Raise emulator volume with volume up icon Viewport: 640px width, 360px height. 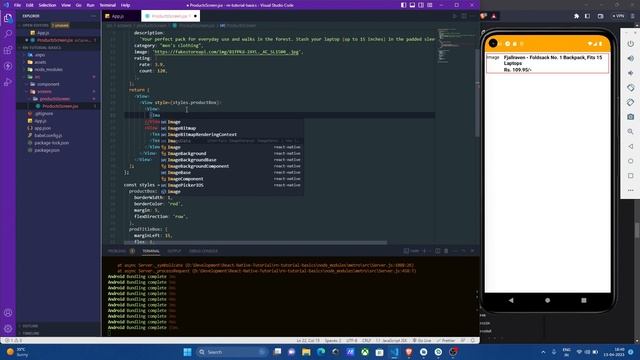(631, 58)
